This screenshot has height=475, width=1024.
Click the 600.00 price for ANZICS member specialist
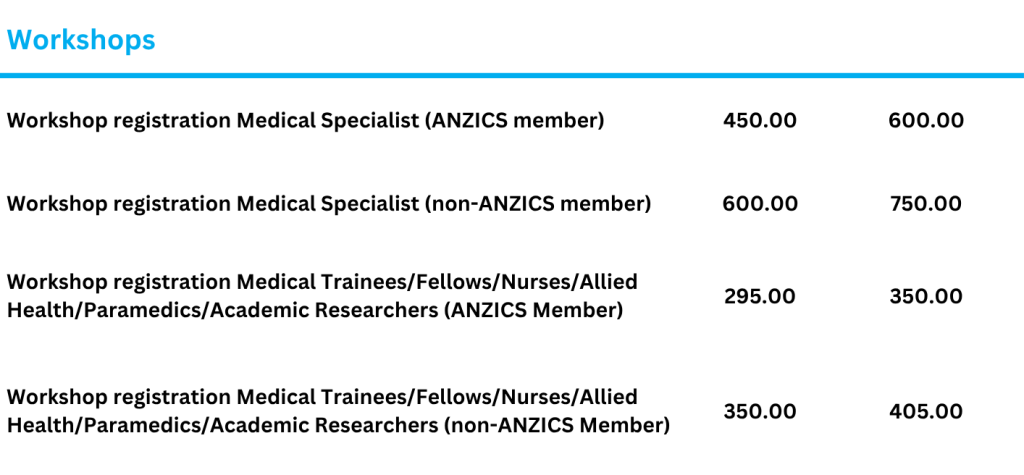coord(926,121)
